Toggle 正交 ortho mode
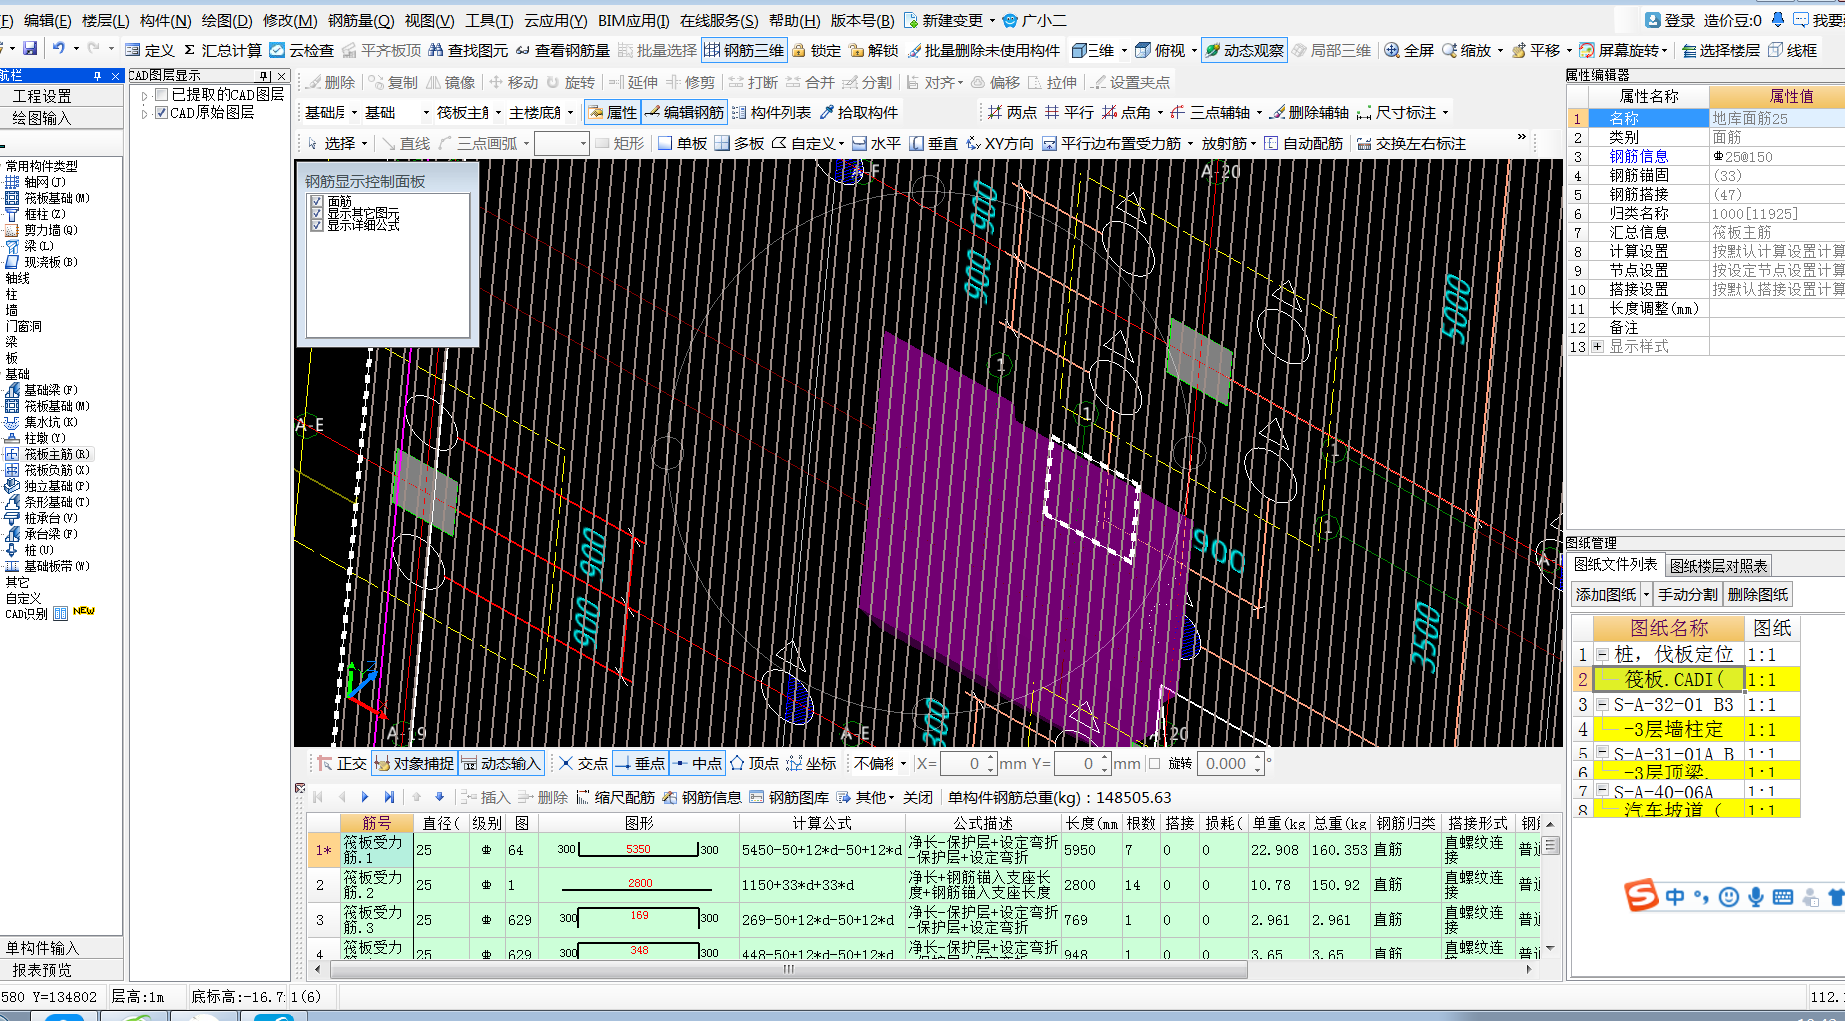This screenshot has height=1021, width=1845. pos(342,763)
